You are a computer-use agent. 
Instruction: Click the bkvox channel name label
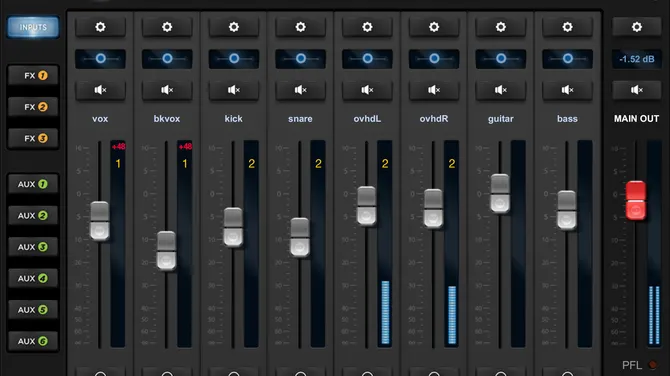tap(167, 119)
